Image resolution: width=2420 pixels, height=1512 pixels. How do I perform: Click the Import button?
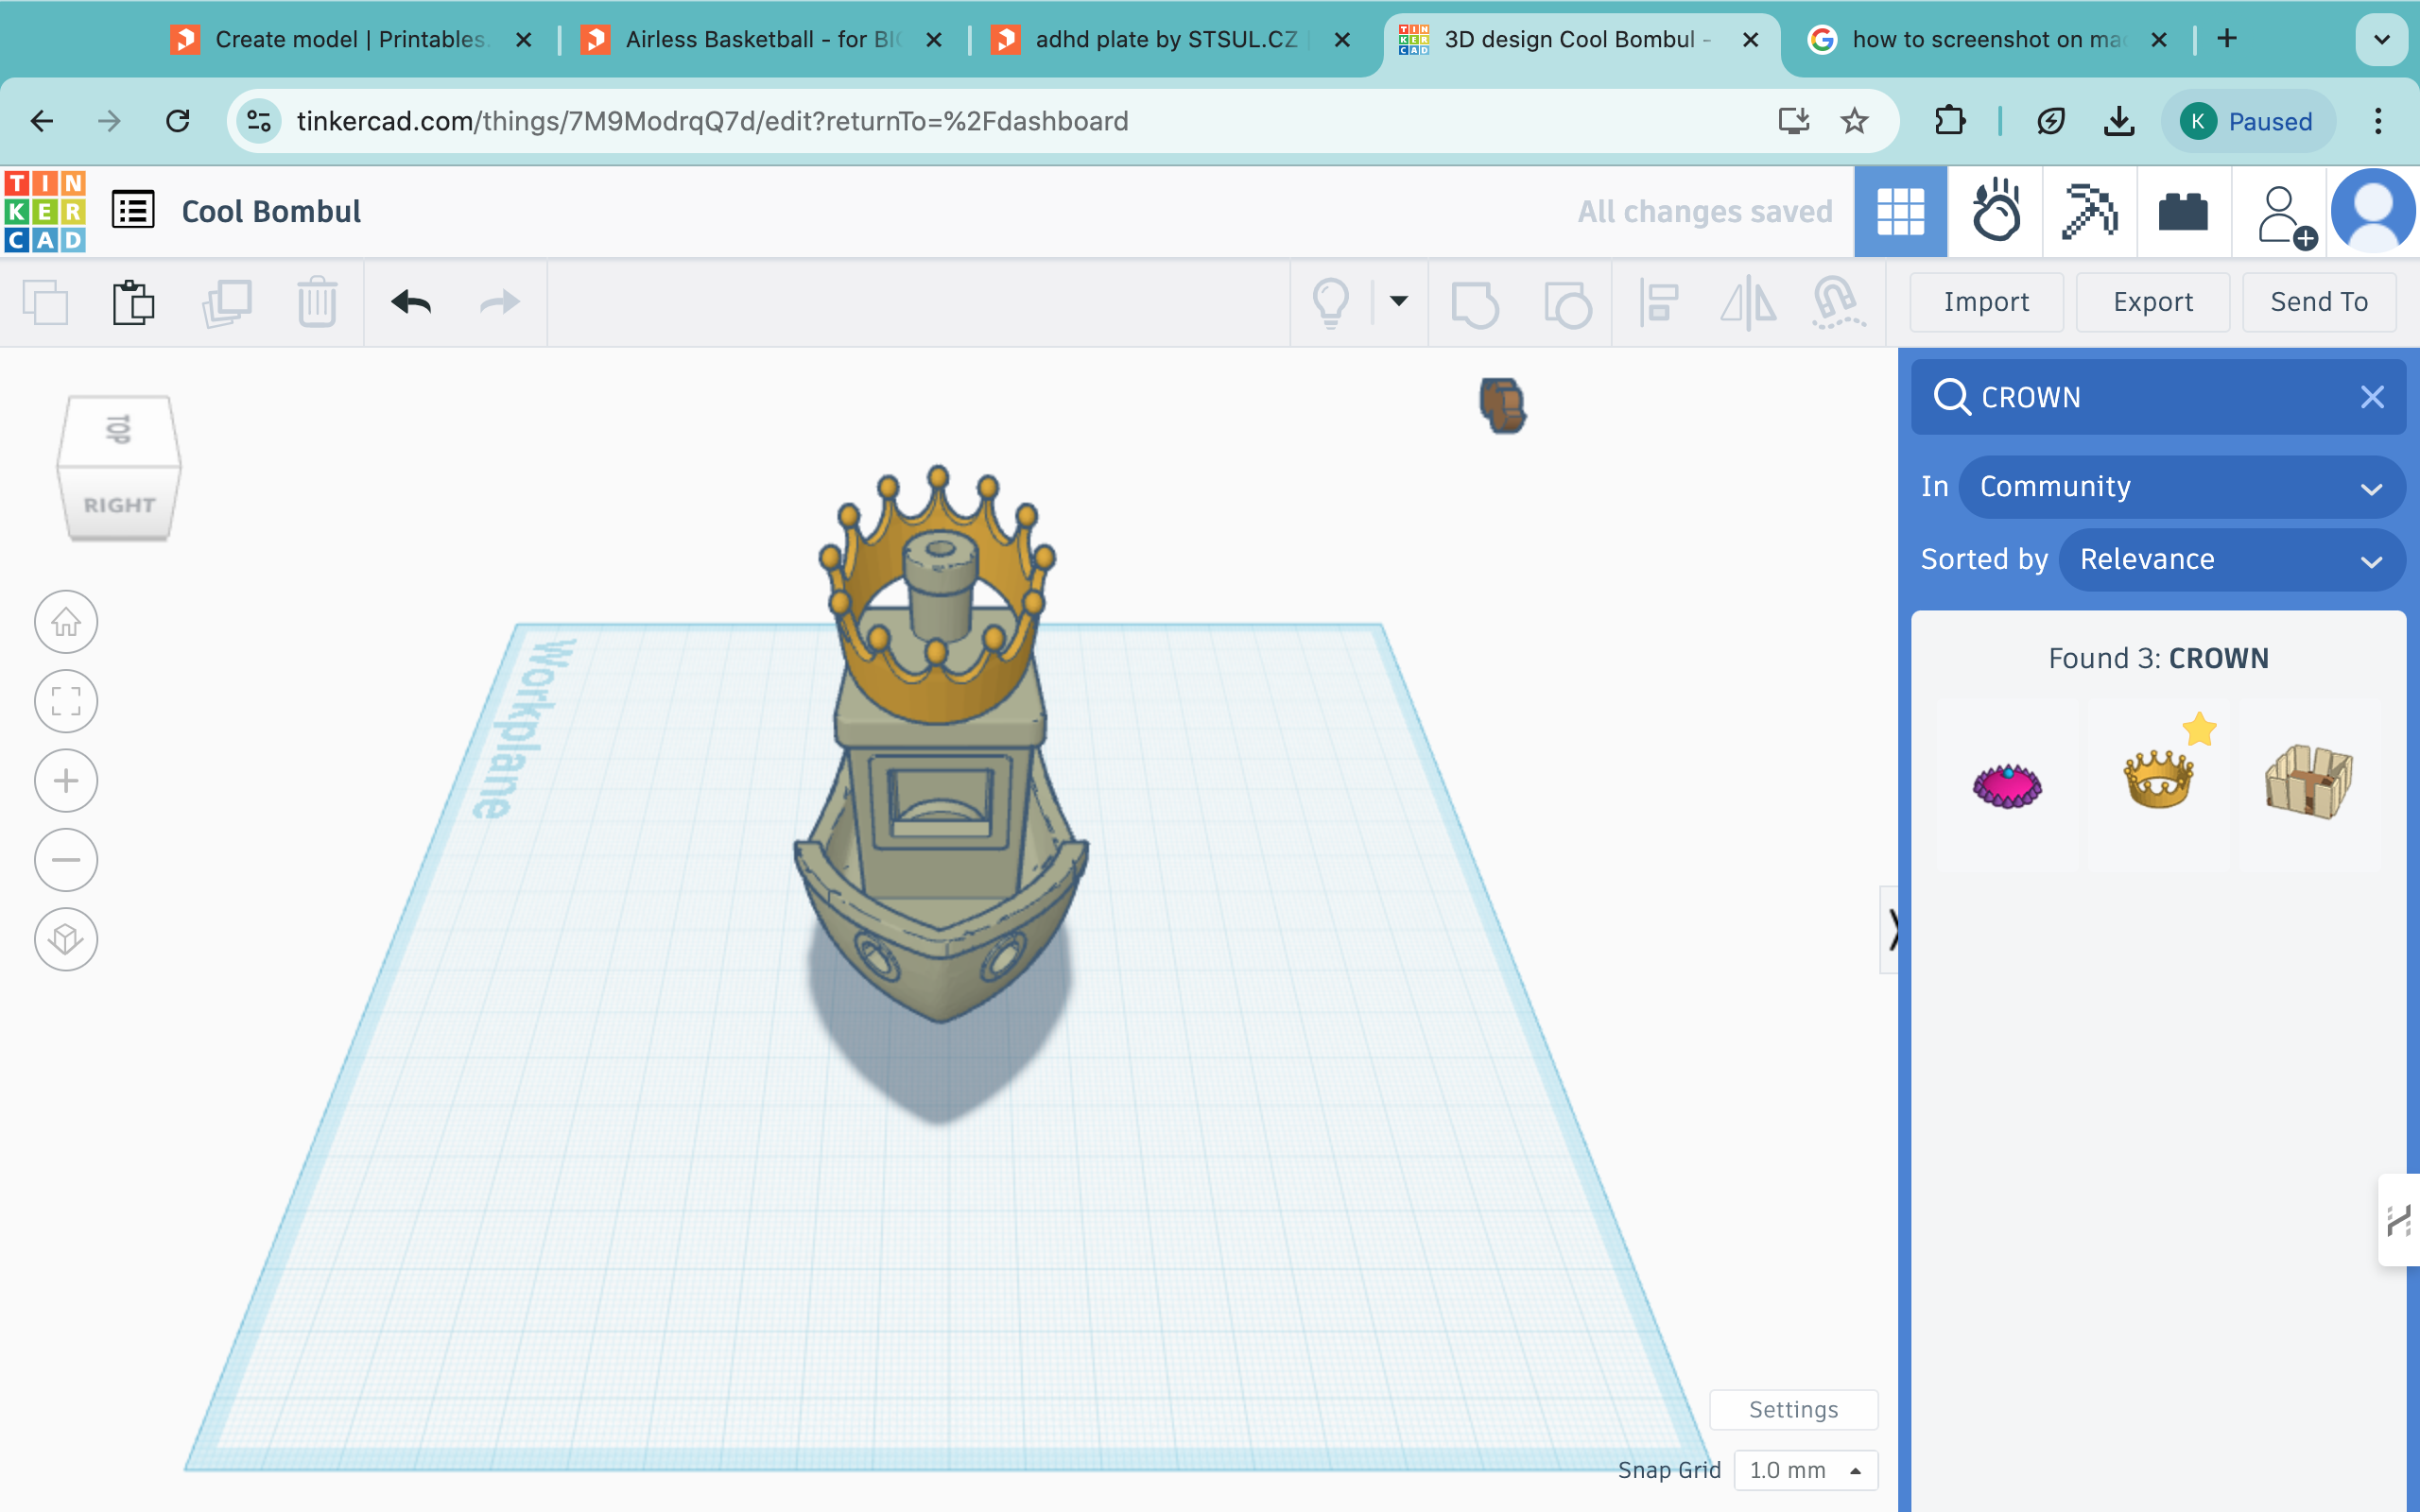point(1986,302)
